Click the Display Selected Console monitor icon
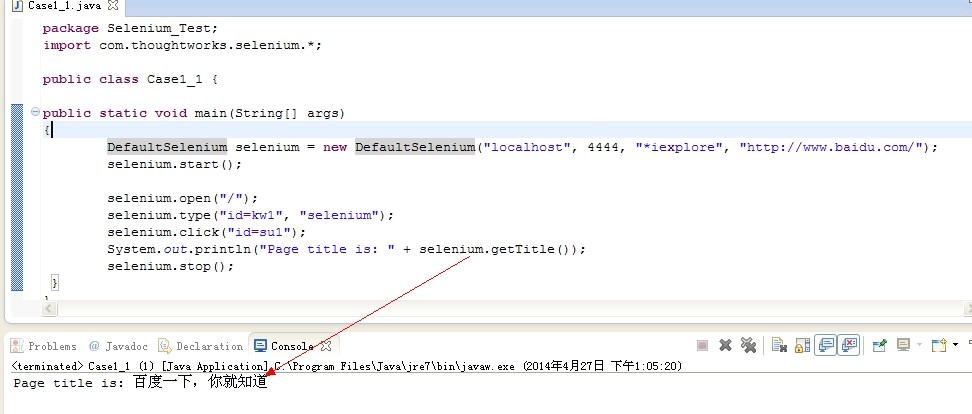This screenshot has height=414, width=972. coord(903,345)
